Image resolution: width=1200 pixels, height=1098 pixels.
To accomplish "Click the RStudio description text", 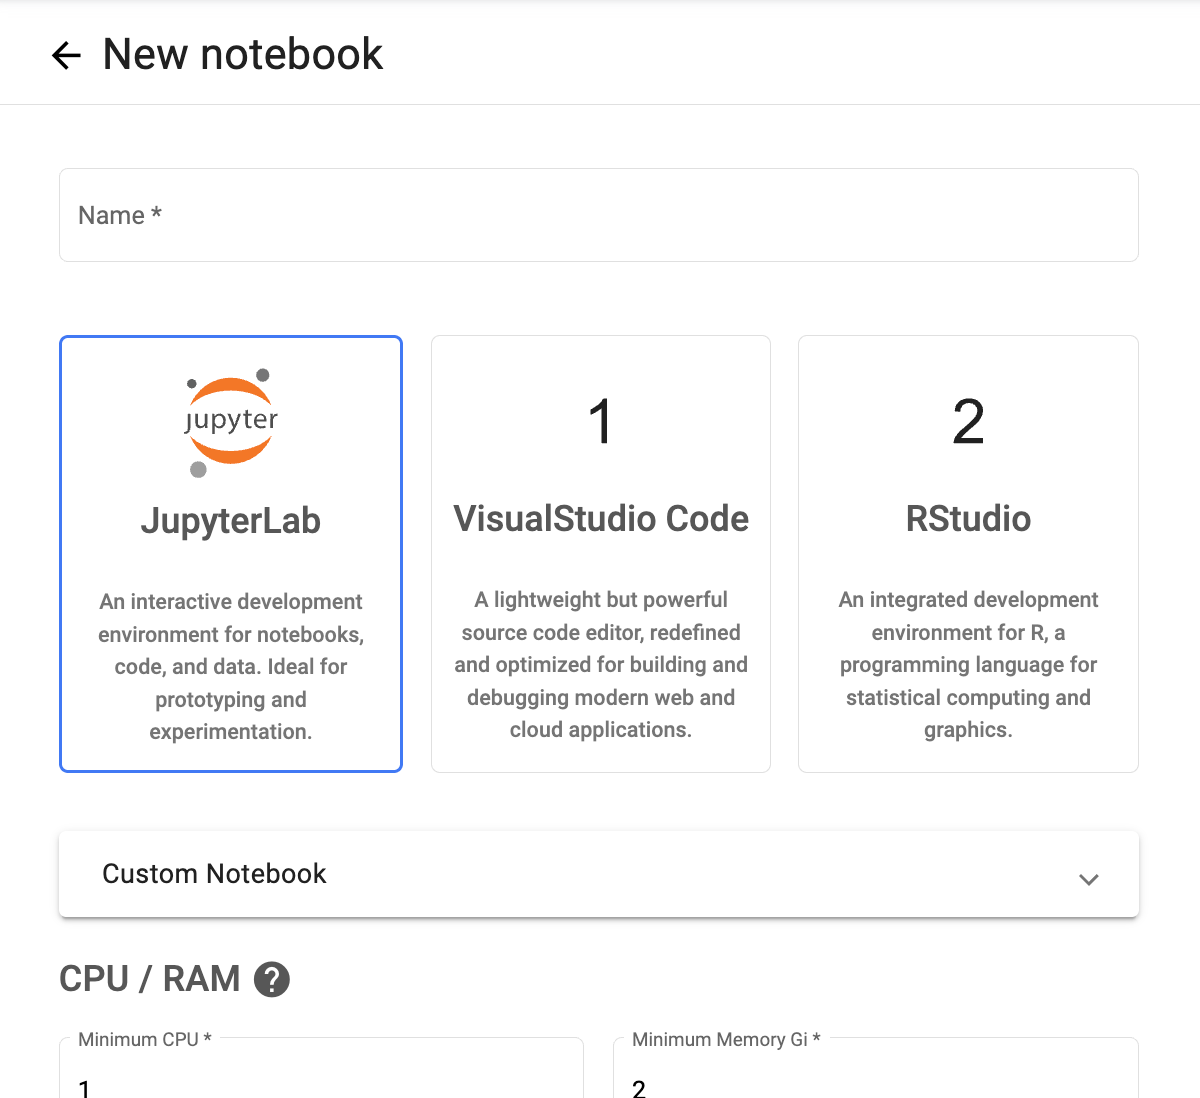I will point(968,665).
